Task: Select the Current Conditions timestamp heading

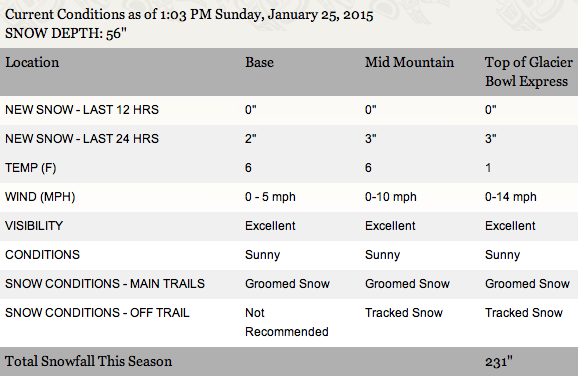Action: pos(189,15)
